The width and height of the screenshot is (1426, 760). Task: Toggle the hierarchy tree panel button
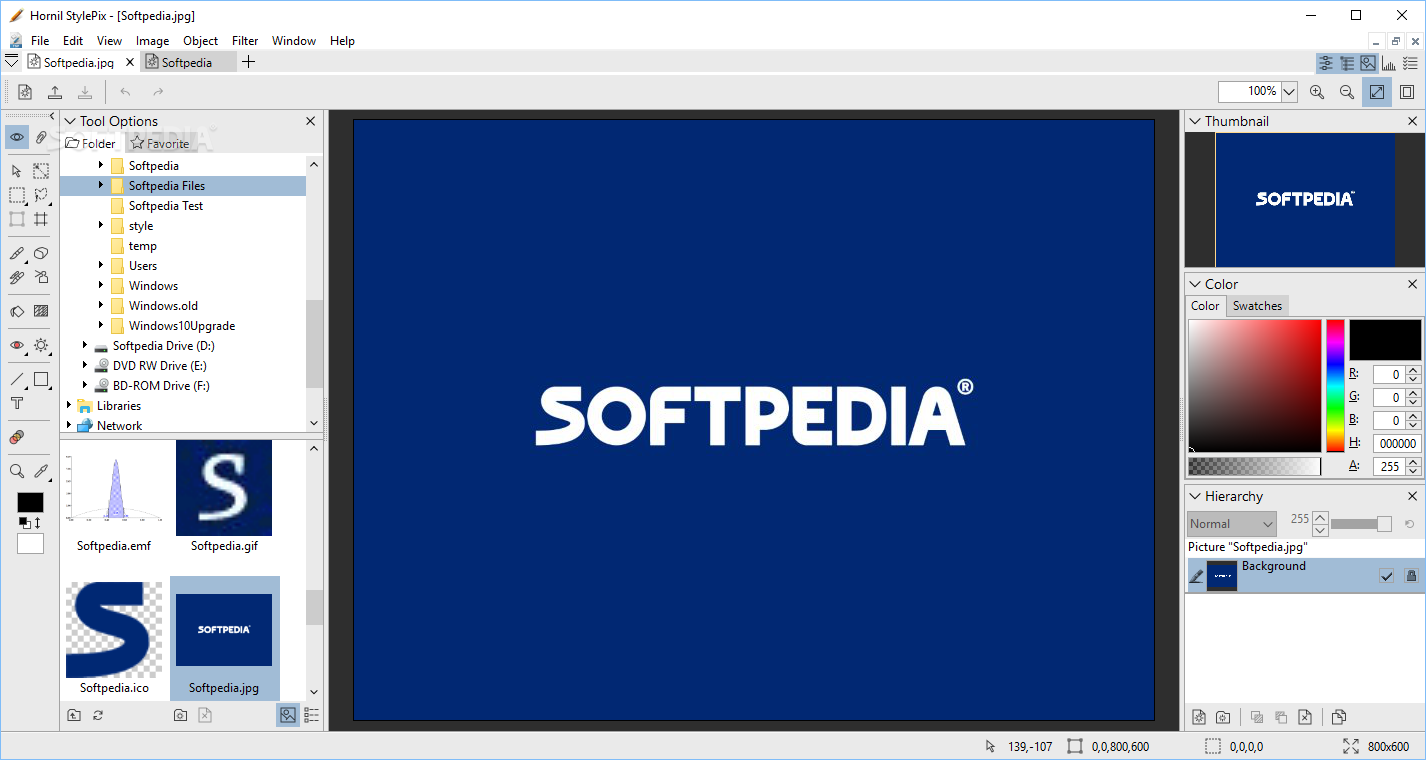[1347, 63]
